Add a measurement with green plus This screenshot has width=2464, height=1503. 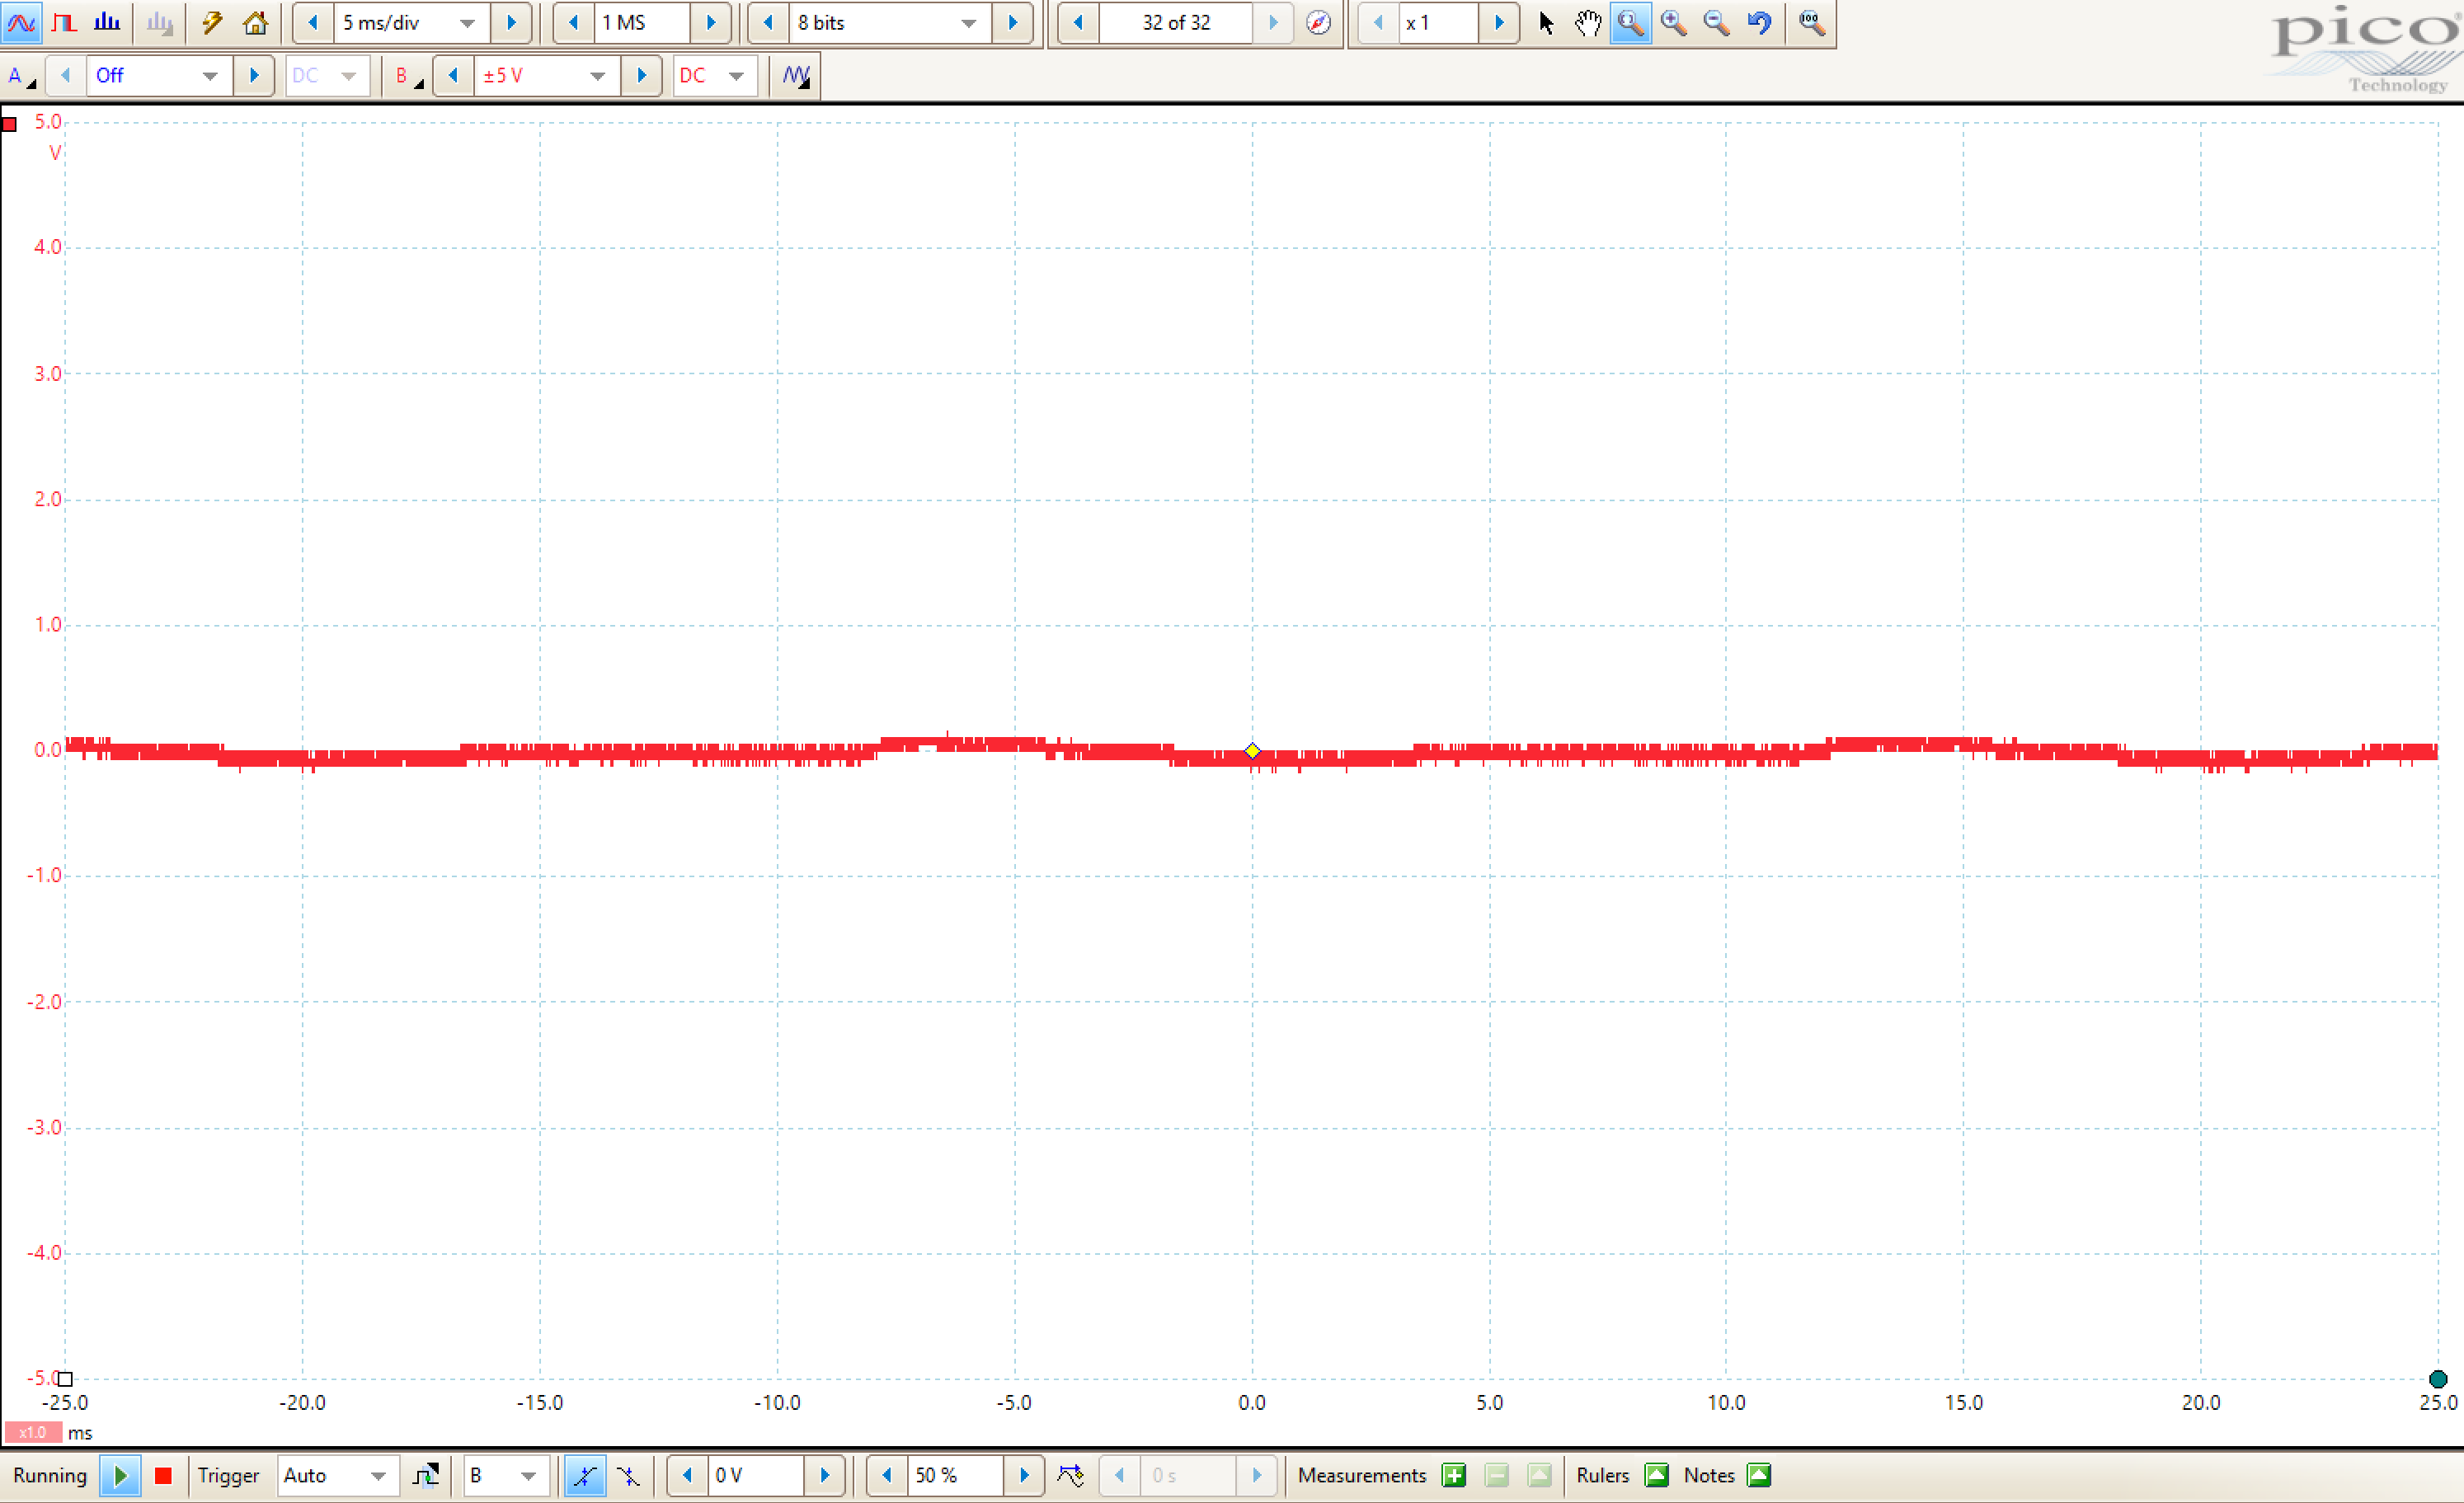point(1454,1475)
